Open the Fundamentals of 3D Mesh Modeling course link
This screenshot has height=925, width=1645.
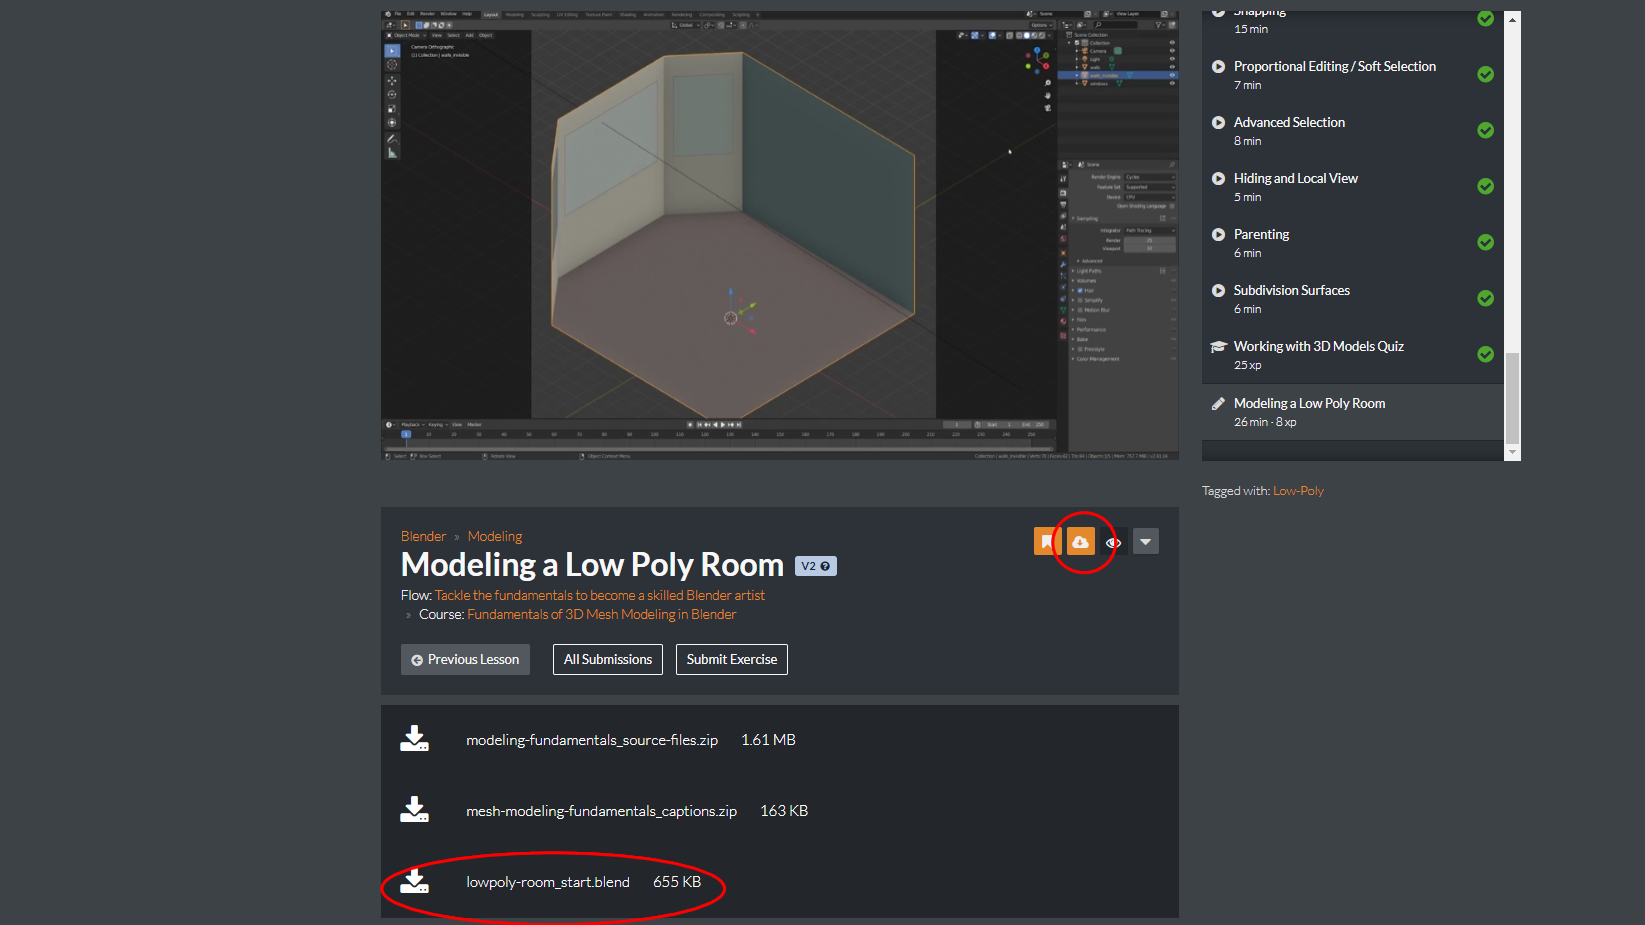coord(601,614)
